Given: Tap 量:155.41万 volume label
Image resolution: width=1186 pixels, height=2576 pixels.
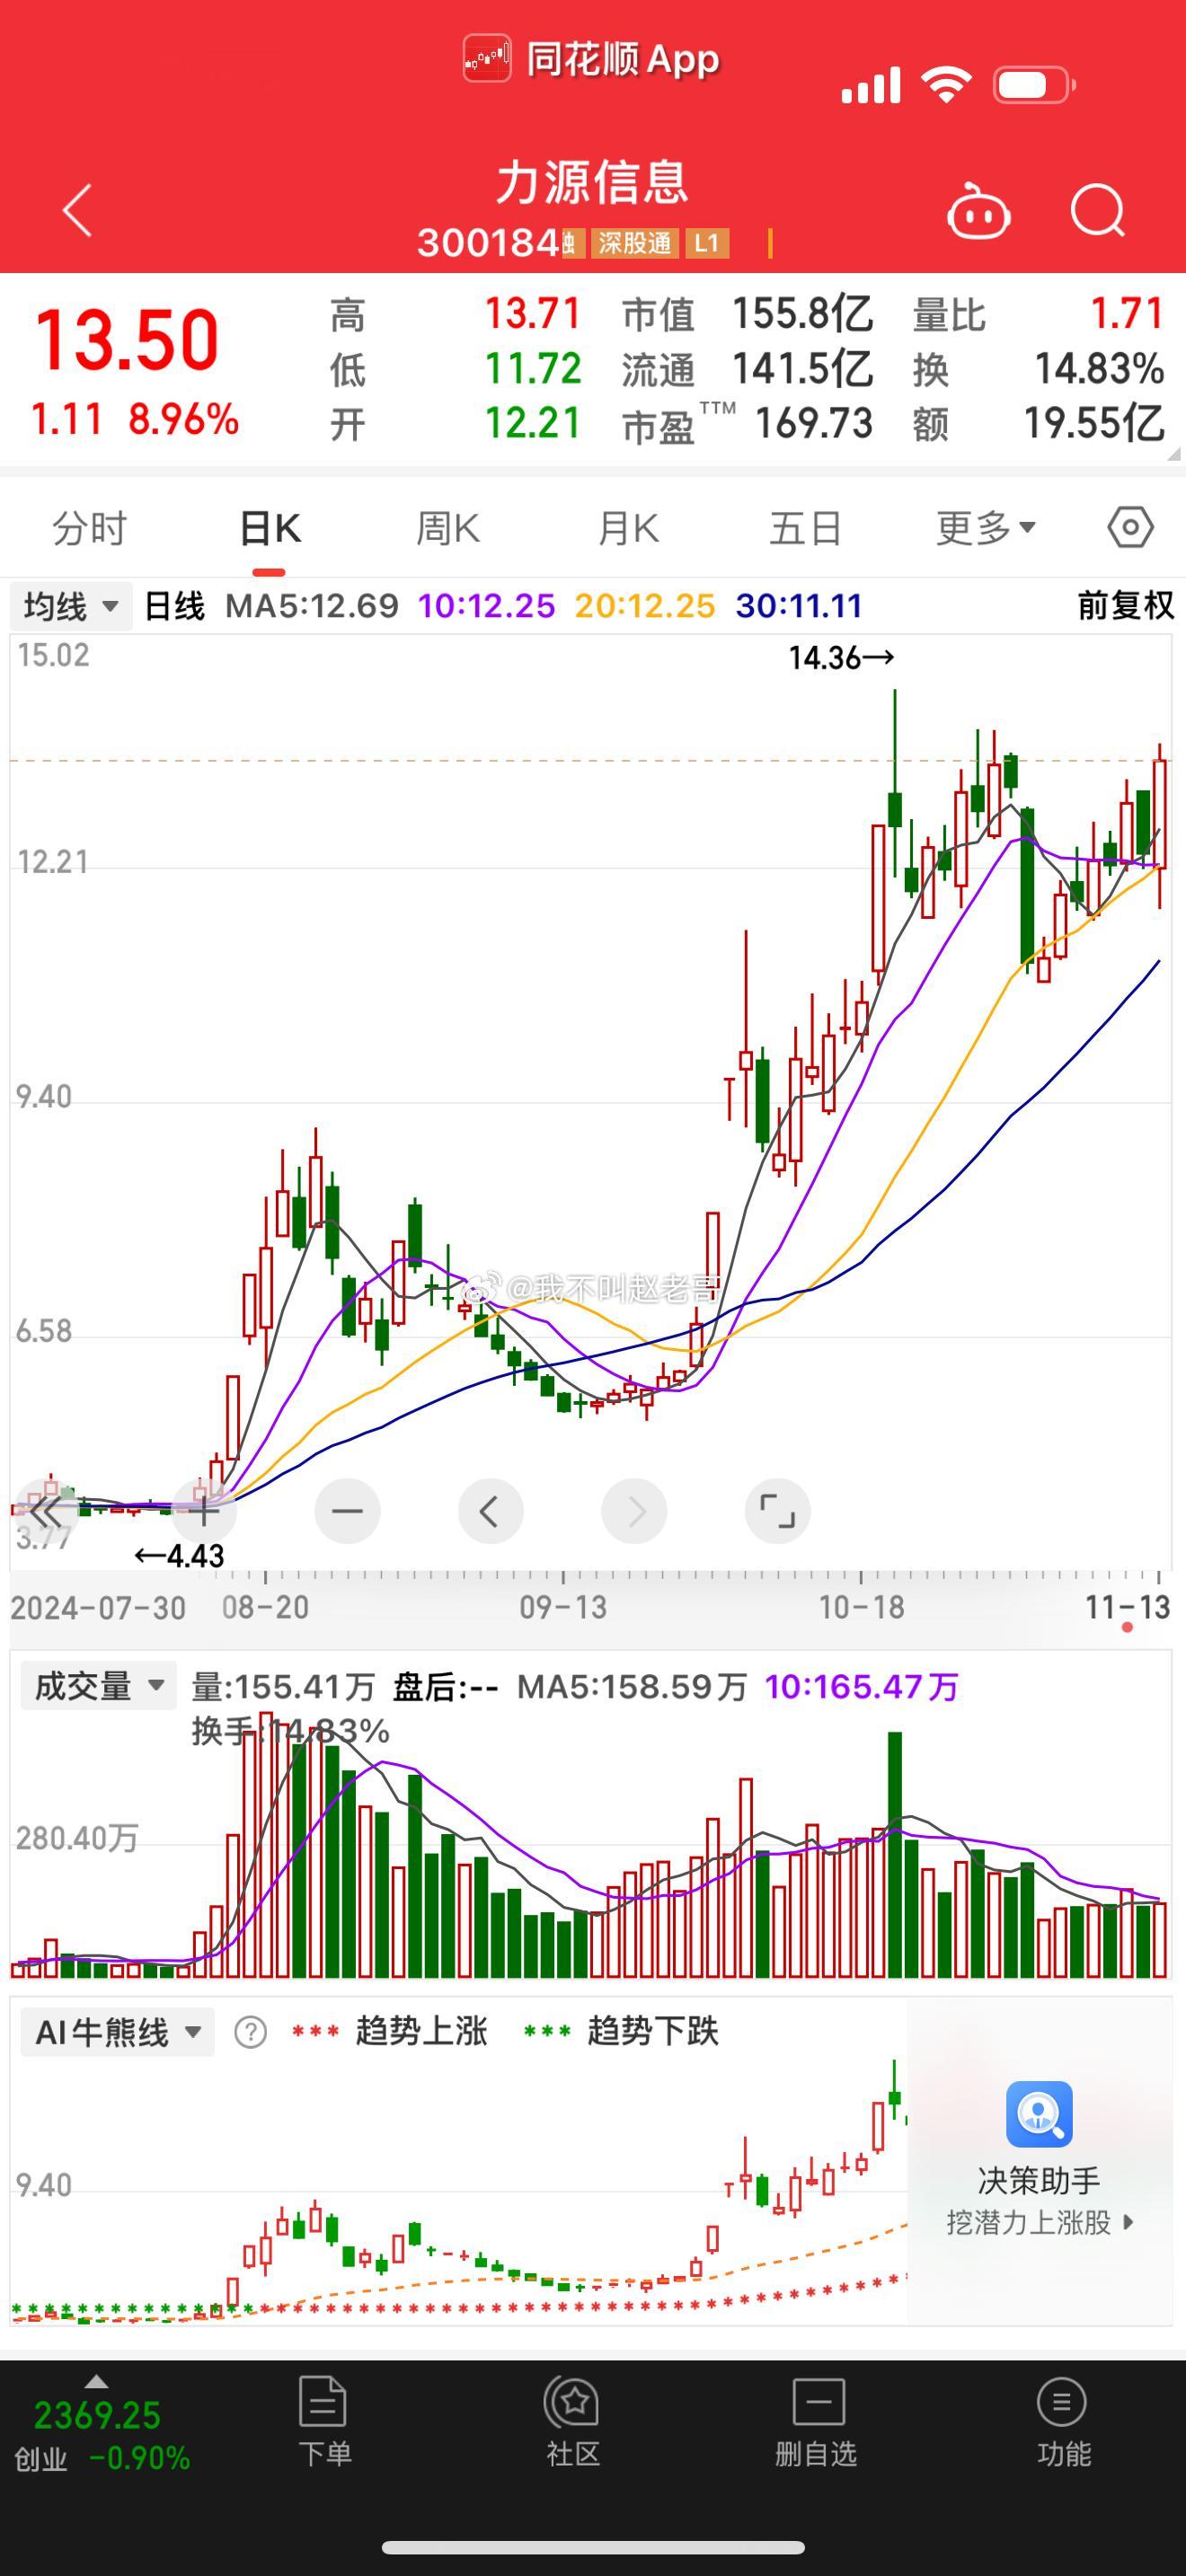Looking at the screenshot, I should pos(283,1687).
